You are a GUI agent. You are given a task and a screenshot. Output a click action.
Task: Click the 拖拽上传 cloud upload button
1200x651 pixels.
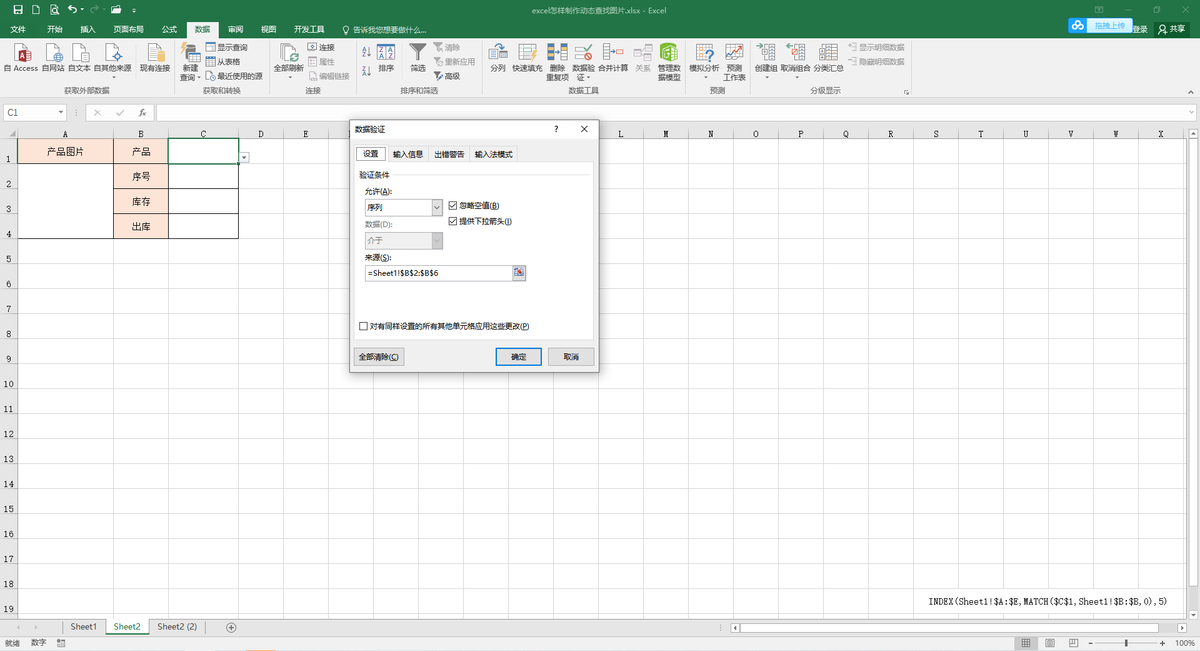tap(1102, 25)
